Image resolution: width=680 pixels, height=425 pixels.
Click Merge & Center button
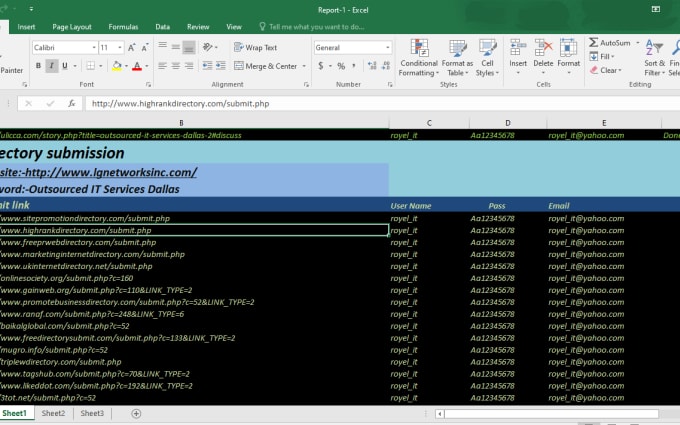[265, 66]
